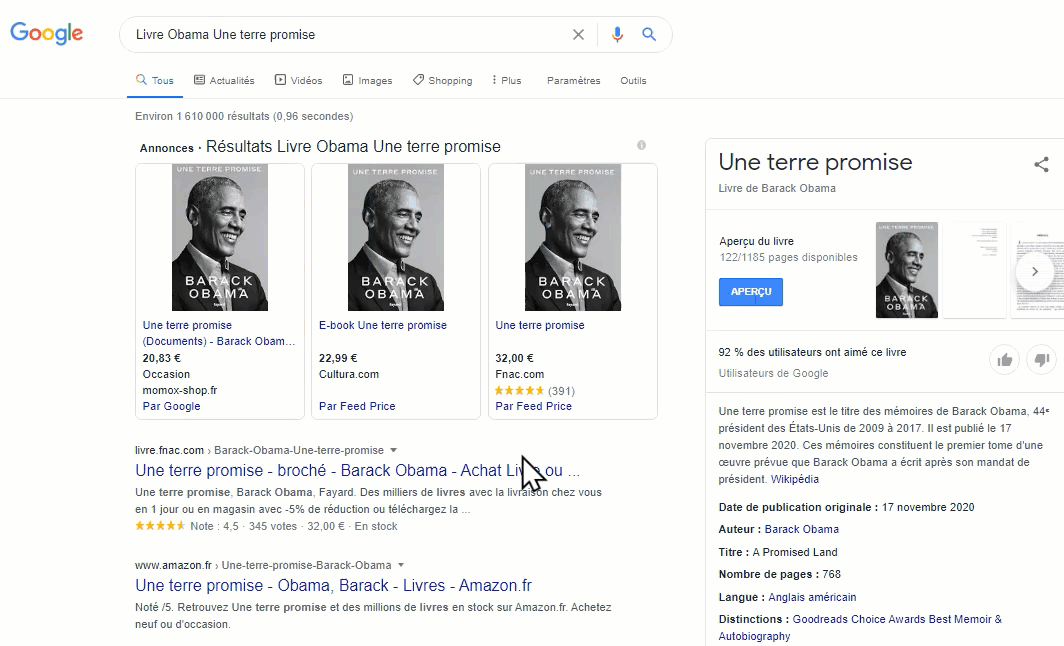This screenshot has height=646, width=1064.
Task: Click Nombre de pages : 768 text
Action: tap(780, 574)
